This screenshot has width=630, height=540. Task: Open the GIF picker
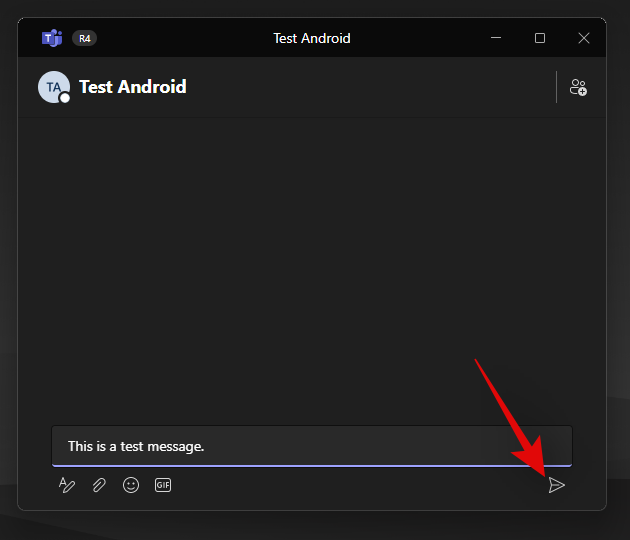[x=163, y=485]
